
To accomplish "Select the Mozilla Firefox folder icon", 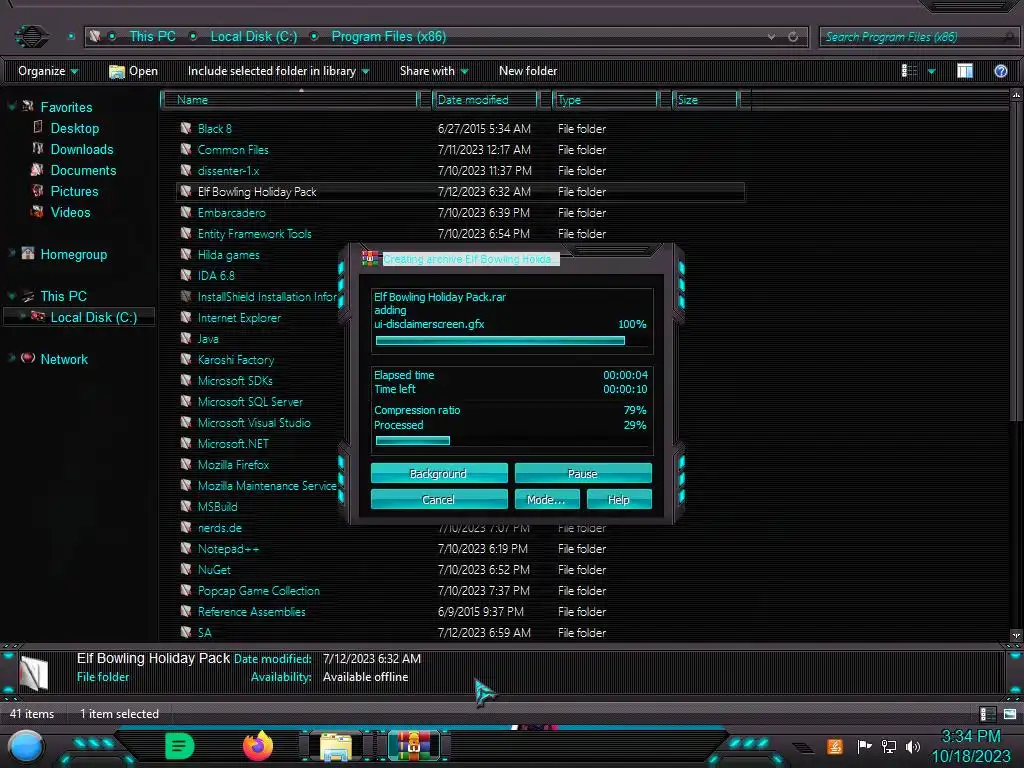I will pyautogui.click(x=186, y=464).
